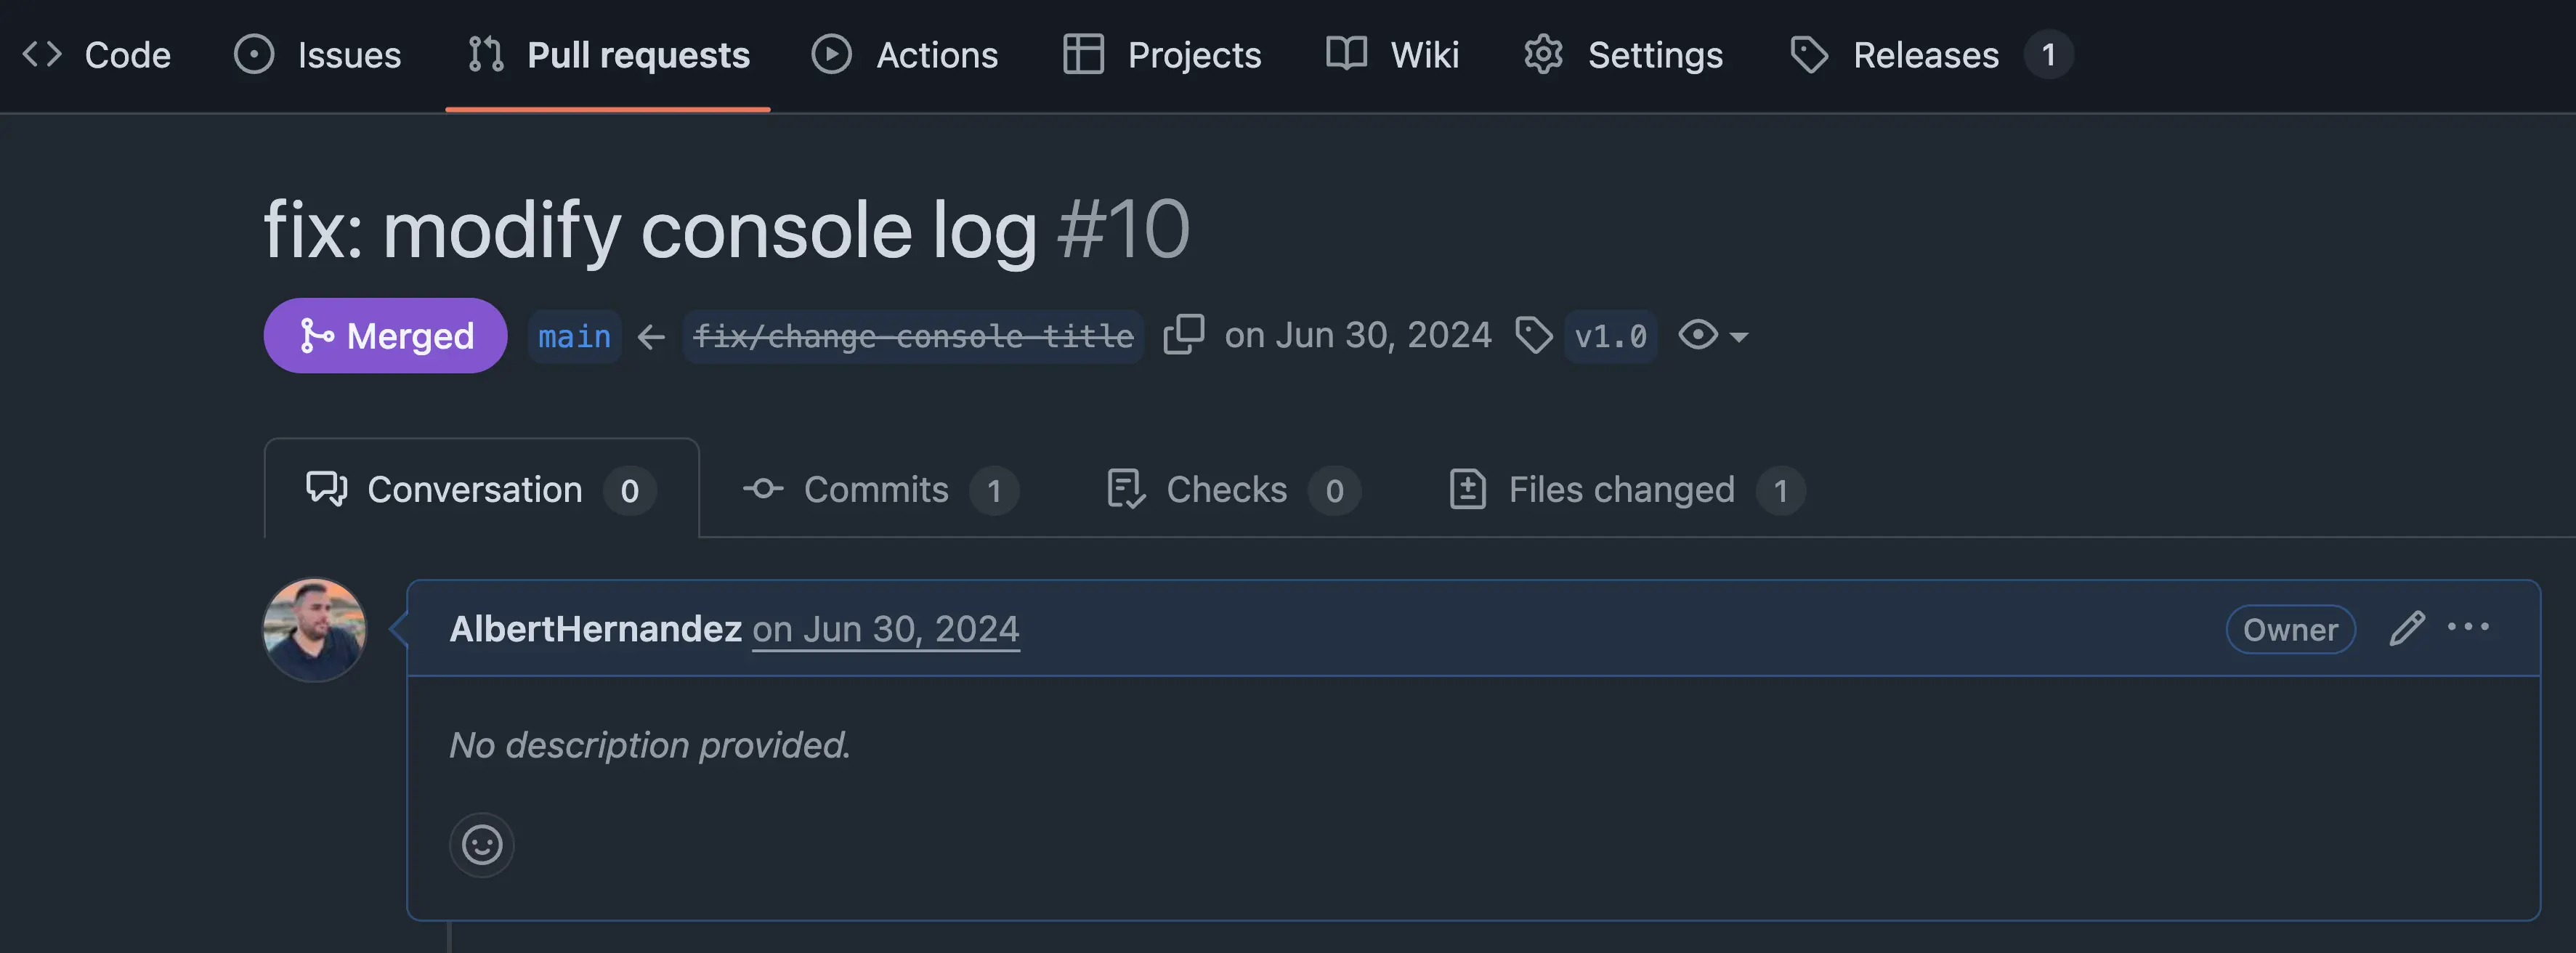The image size is (2576, 953).
Task: Click the main branch link
Action: (x=574, y=336)
